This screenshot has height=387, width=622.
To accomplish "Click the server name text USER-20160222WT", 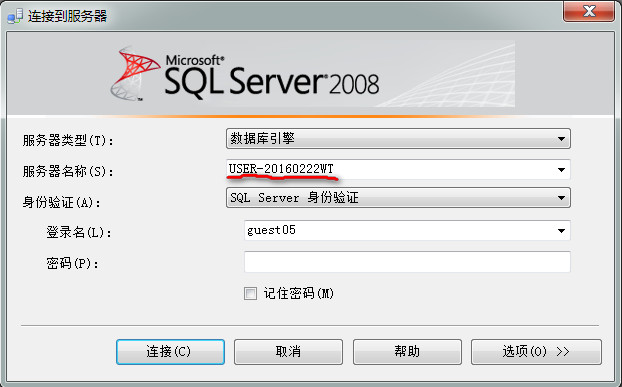I will tap(281, 169).
